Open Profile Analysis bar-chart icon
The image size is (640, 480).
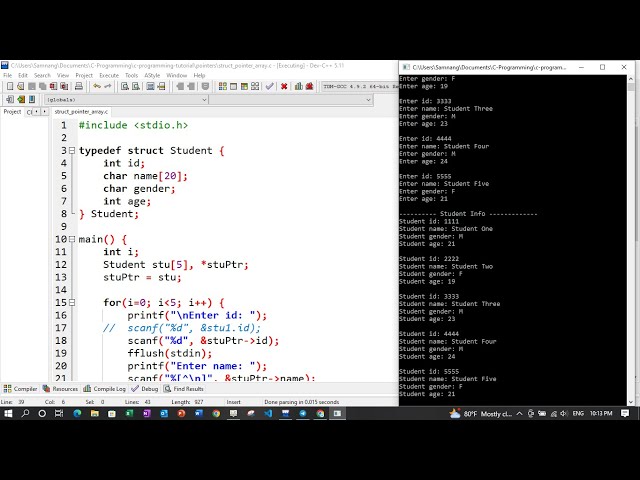click(x=299, y=86)
